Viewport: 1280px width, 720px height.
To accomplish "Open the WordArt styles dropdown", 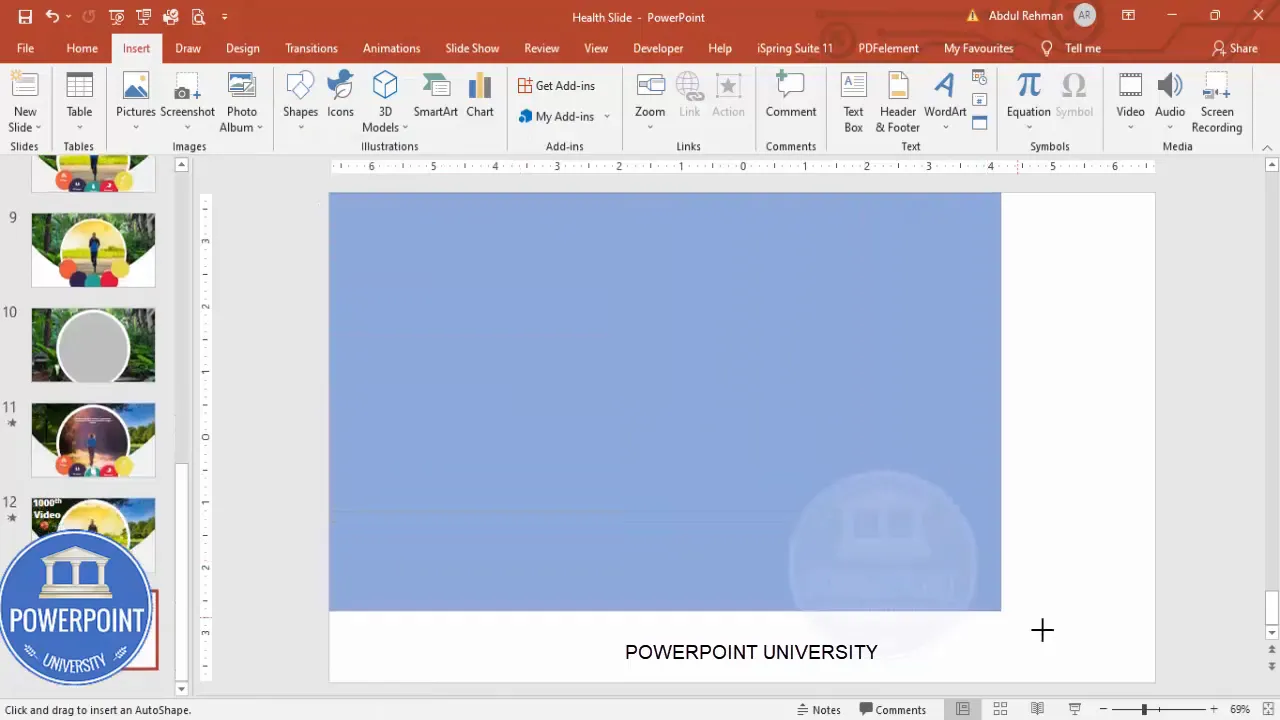I will 945,127.
